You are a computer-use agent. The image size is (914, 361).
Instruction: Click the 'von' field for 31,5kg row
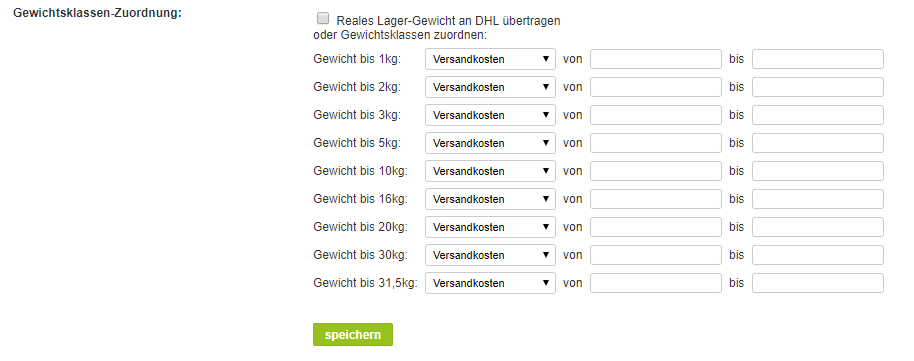point(656,283)
